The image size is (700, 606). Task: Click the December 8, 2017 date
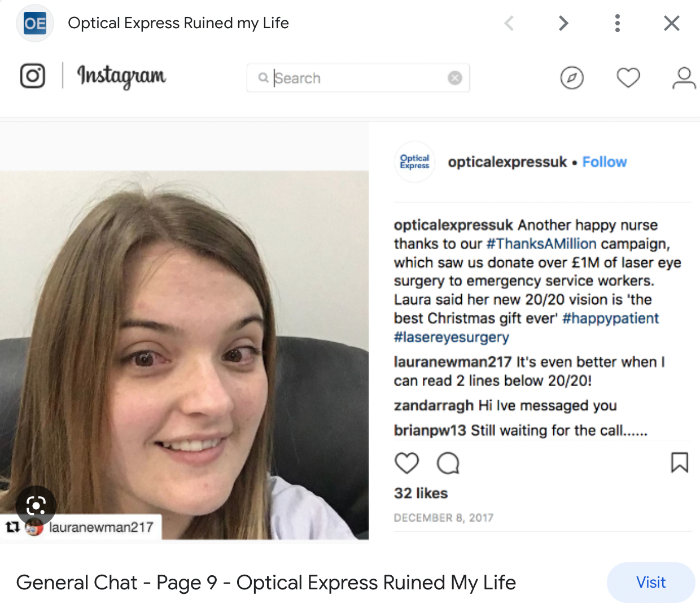coord(443,518)
